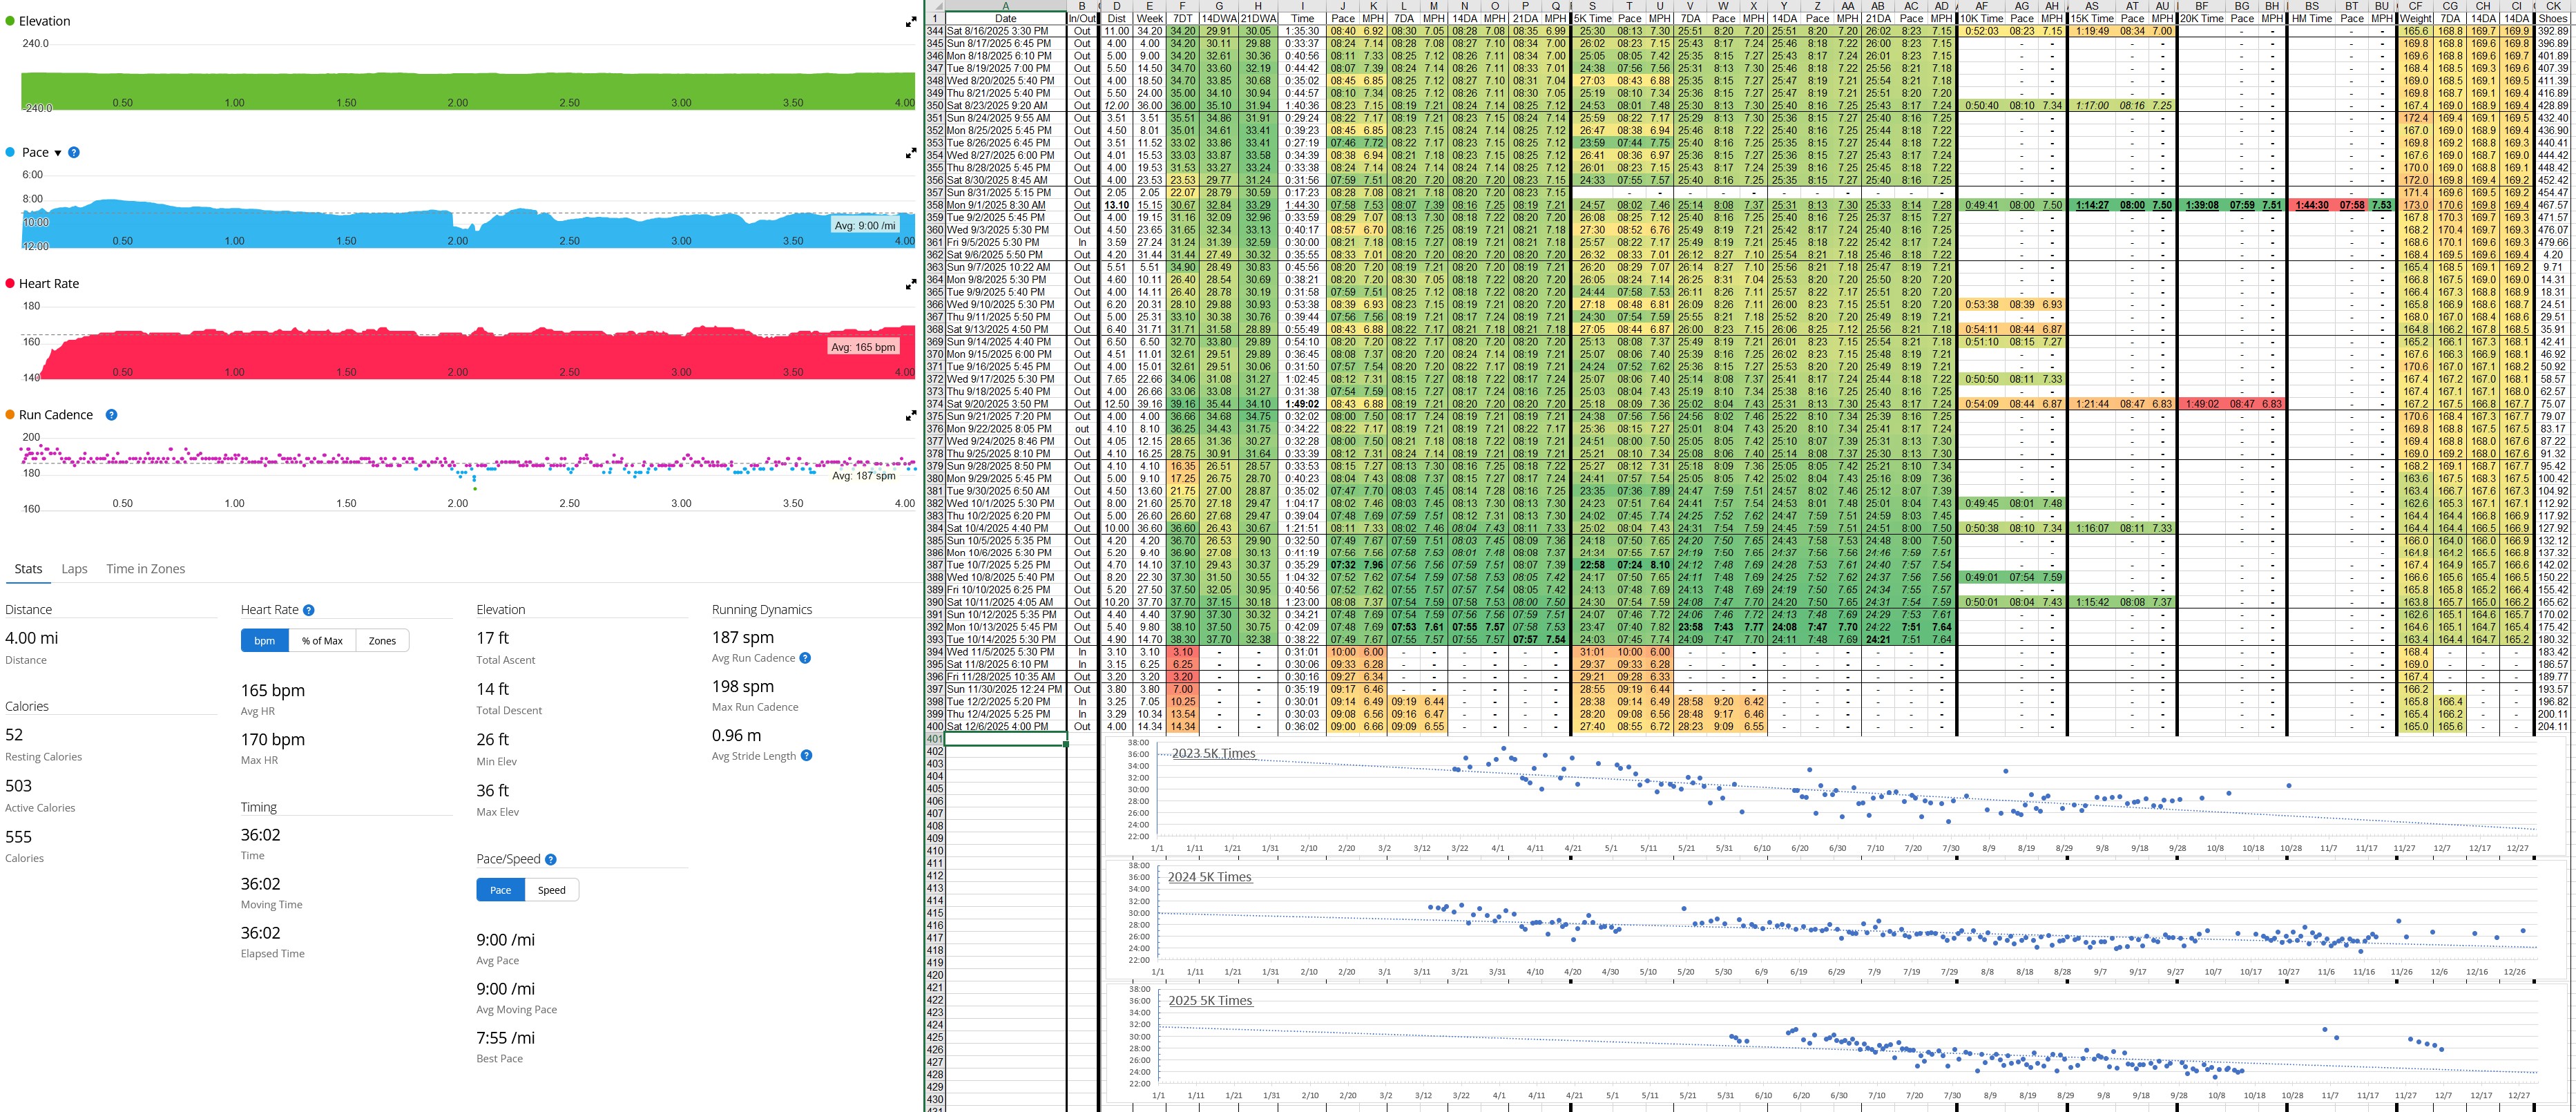
Task: Click help icon next to Pace/Speed heading
Action: 551,859
